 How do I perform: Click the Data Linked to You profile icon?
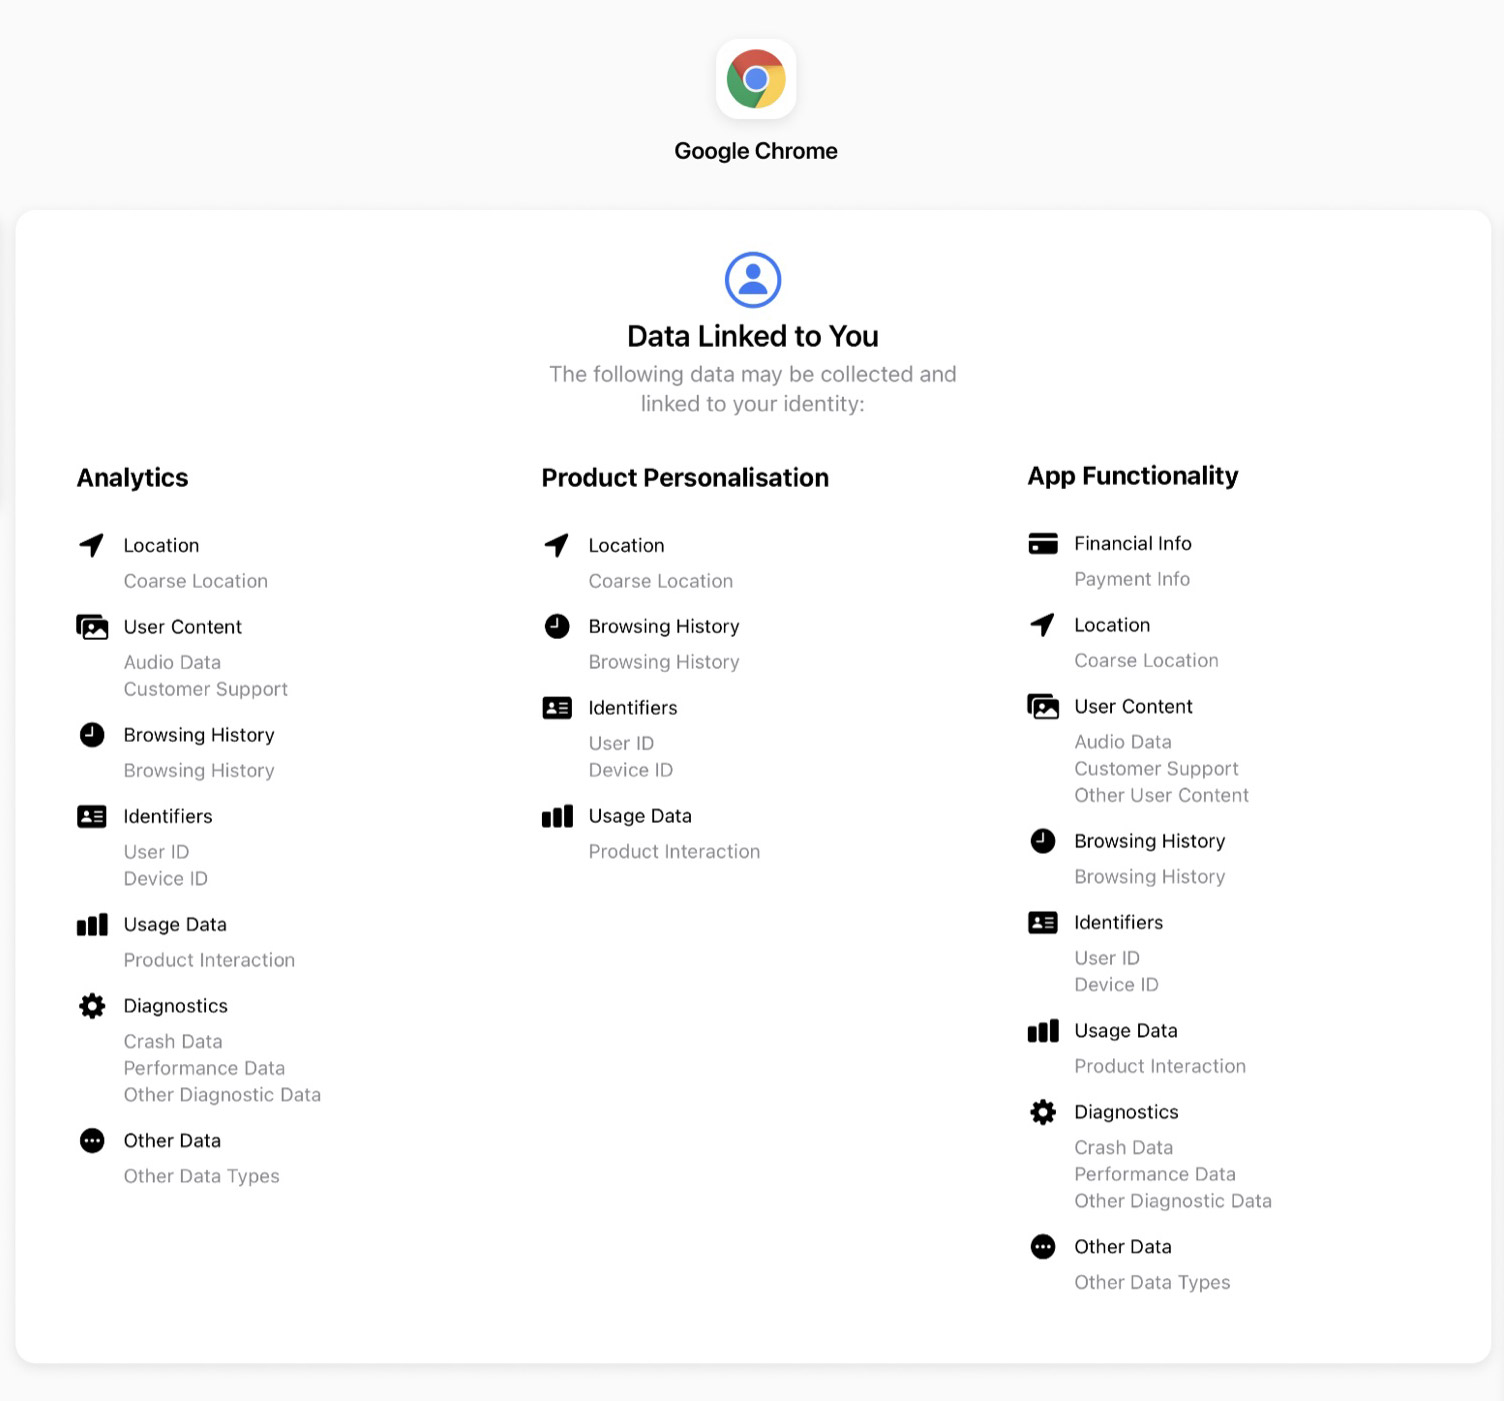coord(753,280)
